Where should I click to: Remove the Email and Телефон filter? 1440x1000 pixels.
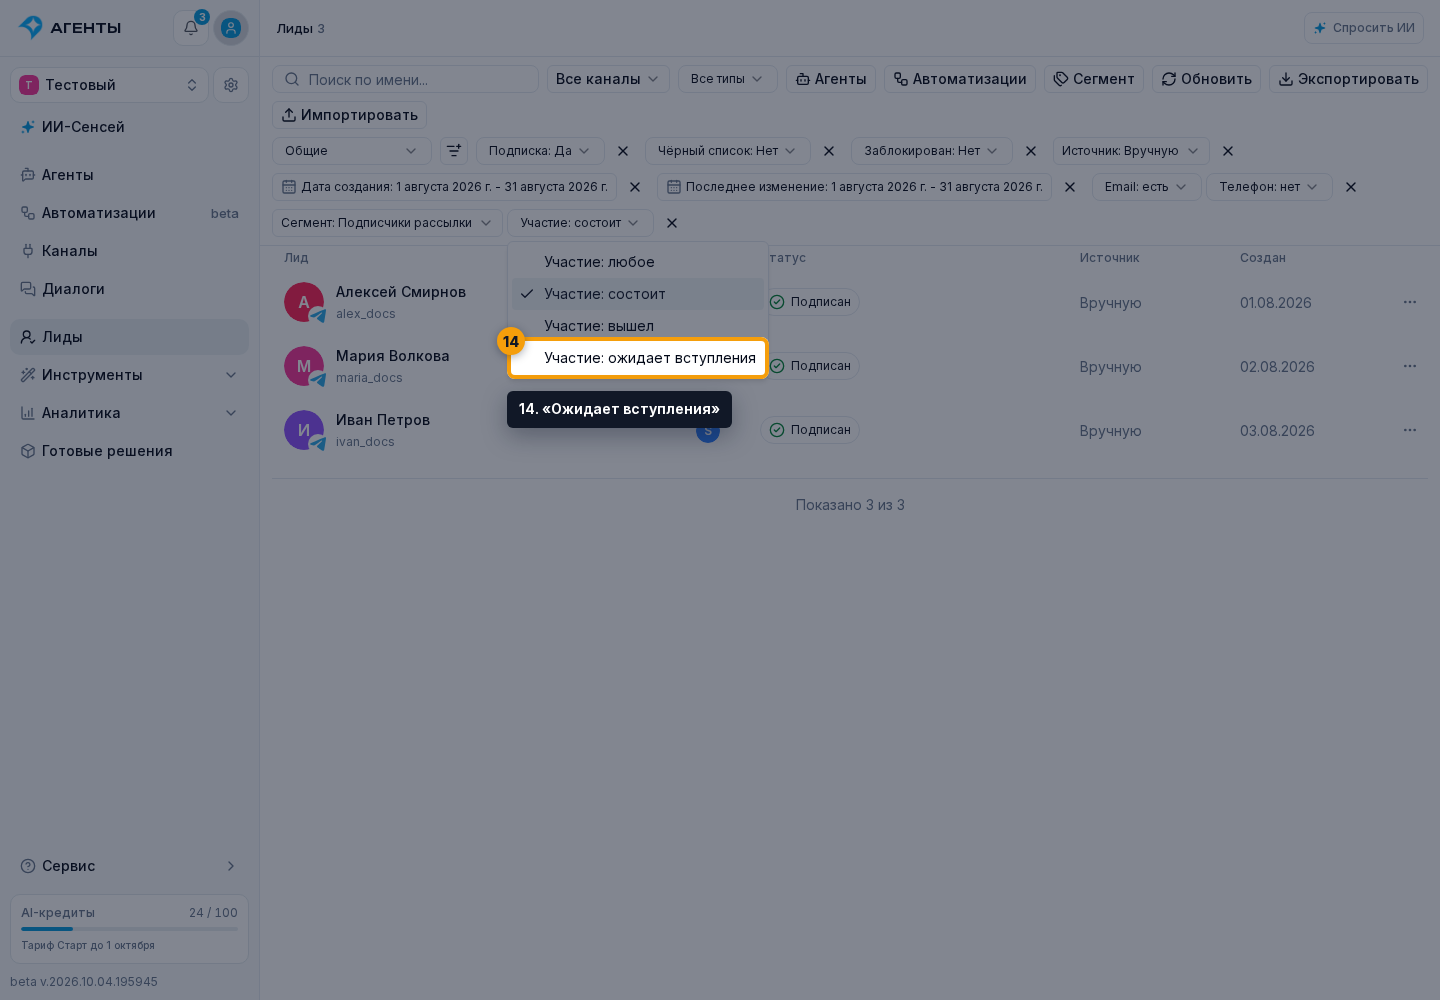coord(1351,187)
